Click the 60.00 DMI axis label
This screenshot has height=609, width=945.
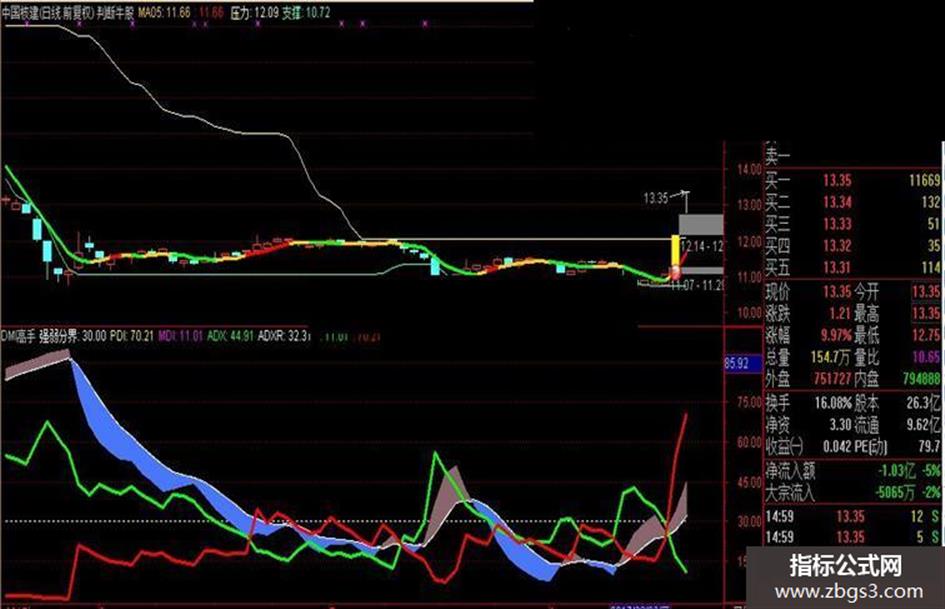click(750, 442)
